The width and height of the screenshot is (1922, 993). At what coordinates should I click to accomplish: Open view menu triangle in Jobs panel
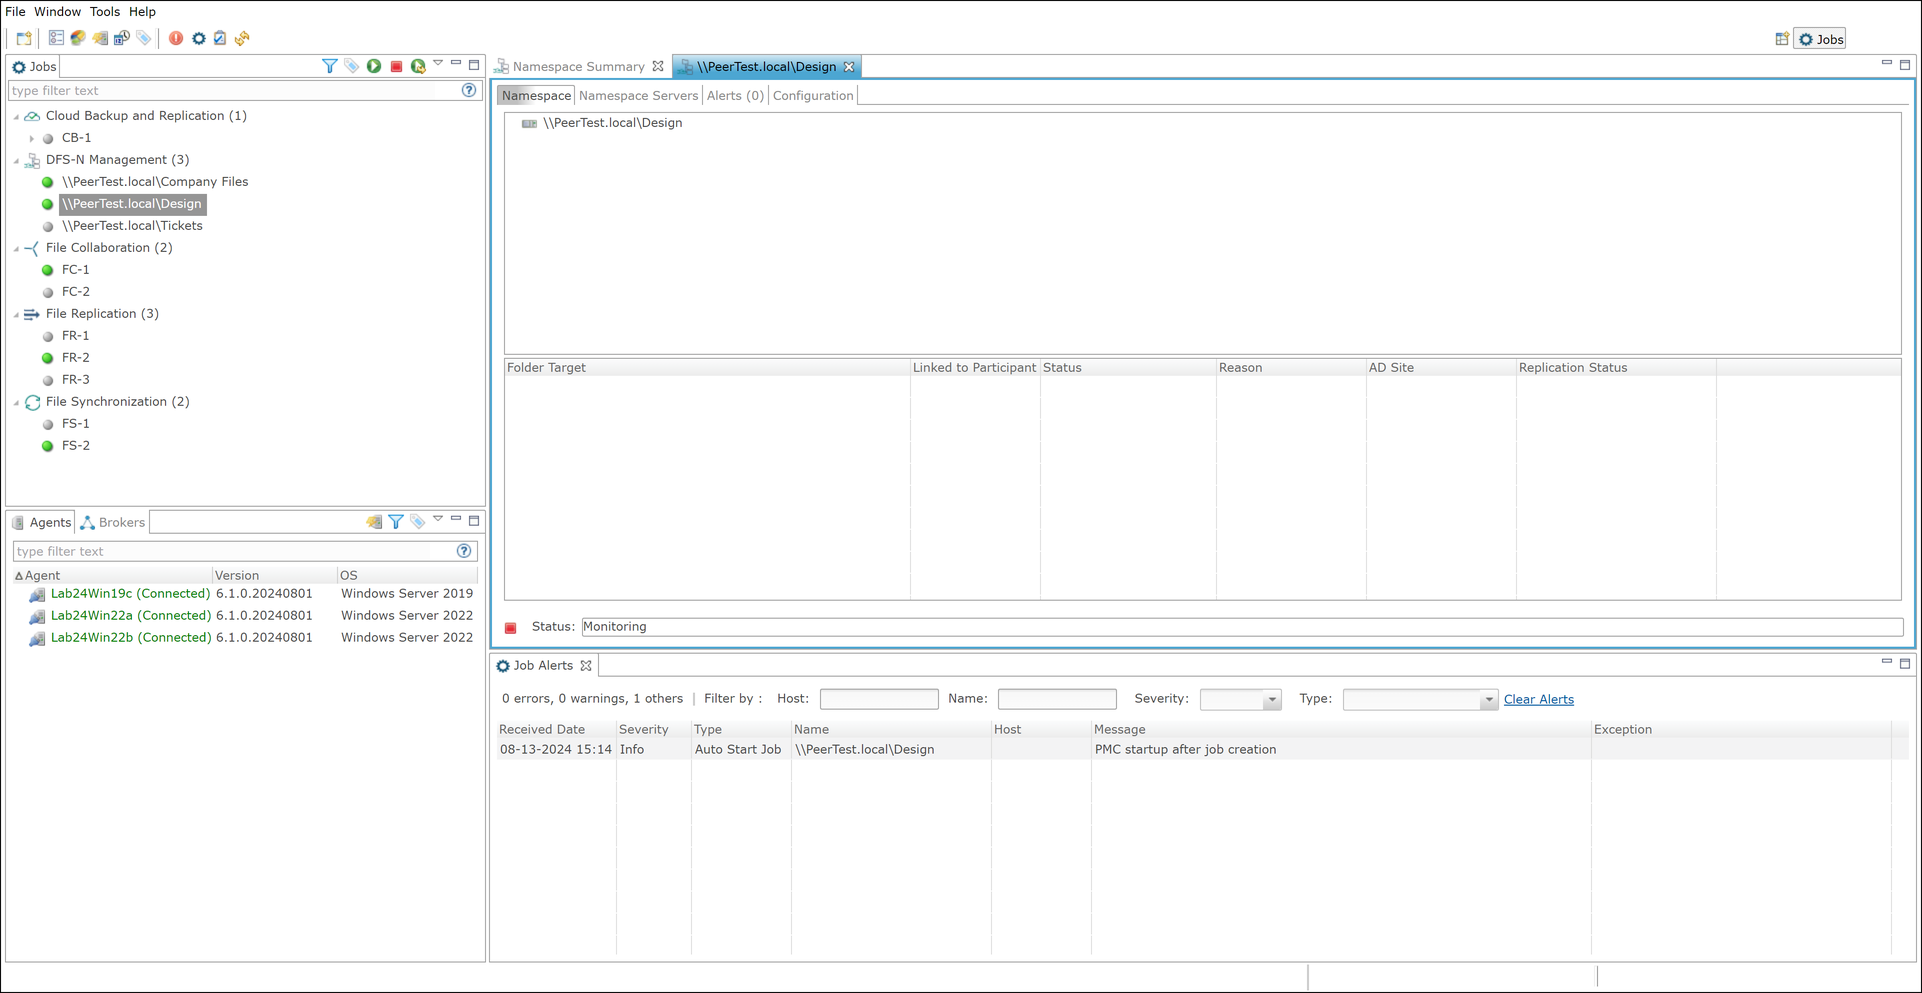pos(438,63)
